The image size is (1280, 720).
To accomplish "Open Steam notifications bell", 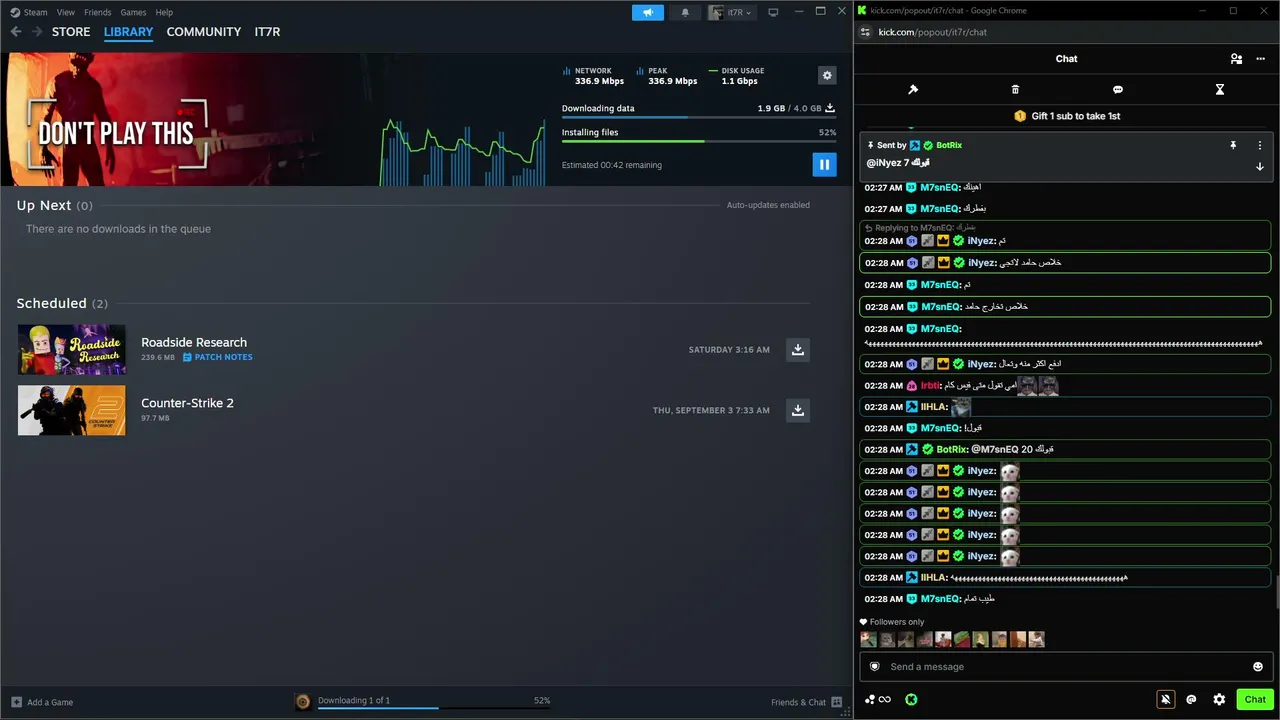I will tap(685, 12).
